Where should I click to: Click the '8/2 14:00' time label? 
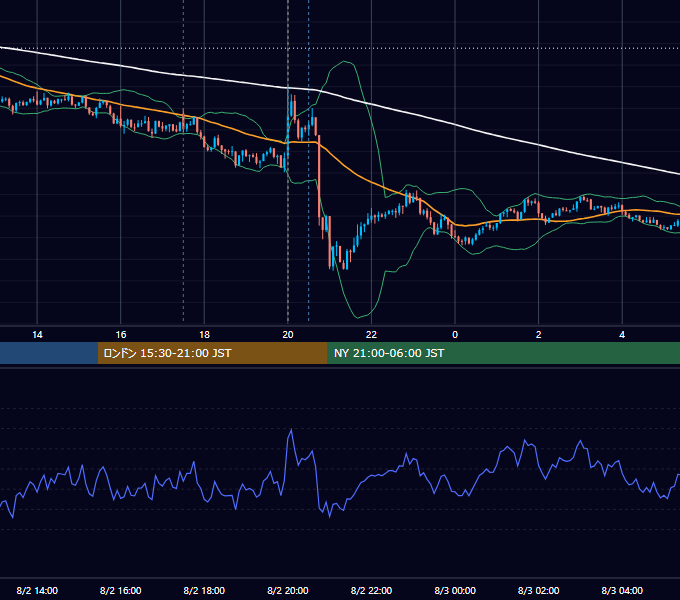37,590
